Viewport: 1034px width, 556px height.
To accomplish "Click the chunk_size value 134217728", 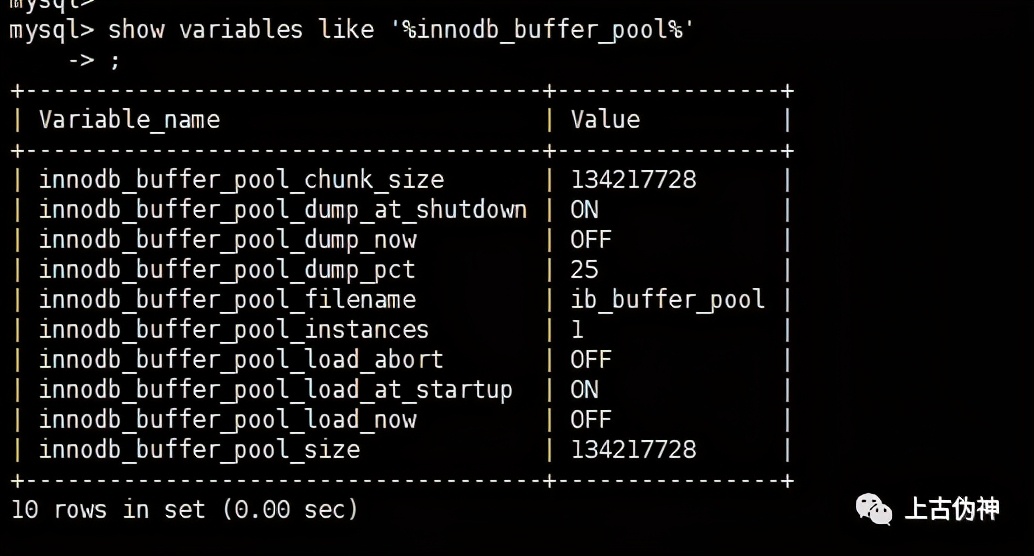I will [634, 179].
